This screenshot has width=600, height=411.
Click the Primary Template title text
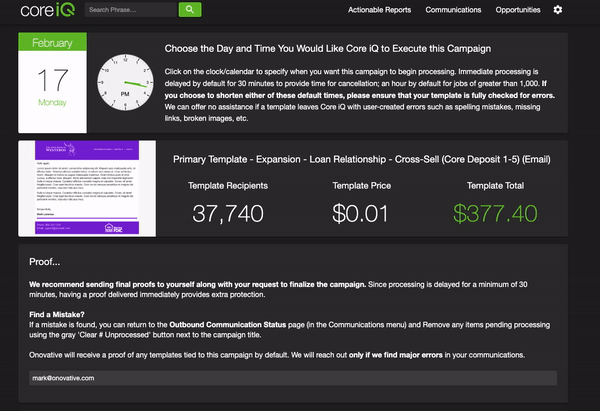click(x=362, y=159)
